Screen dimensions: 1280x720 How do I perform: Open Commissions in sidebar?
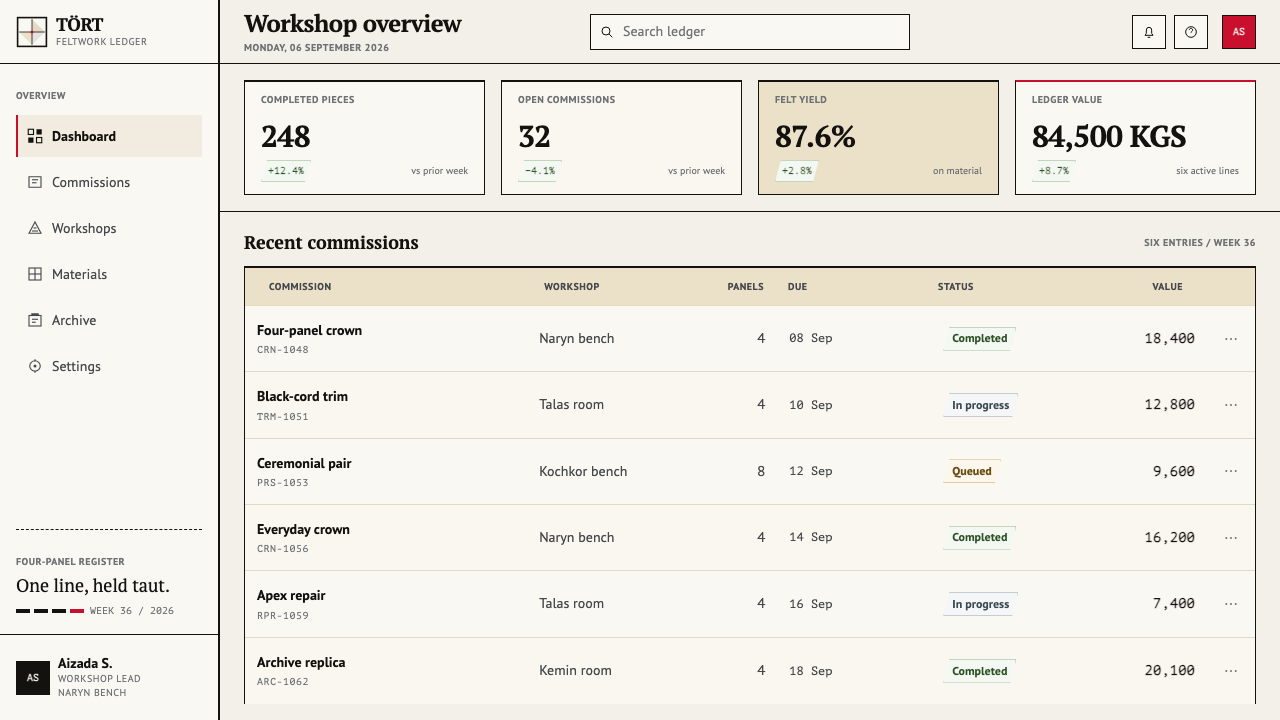109,182
